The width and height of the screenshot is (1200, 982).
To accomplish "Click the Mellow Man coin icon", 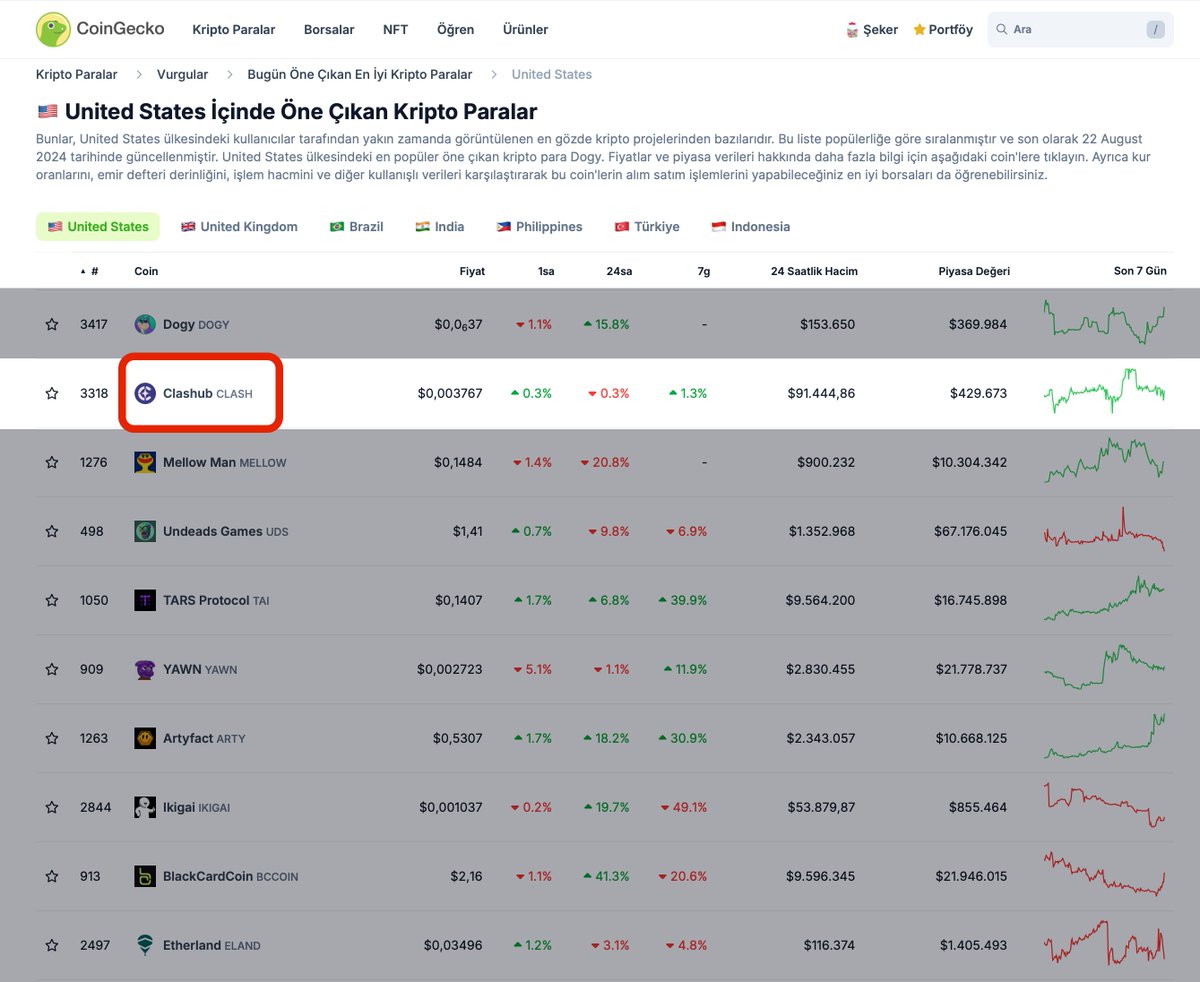I will [x=145, y=462].
